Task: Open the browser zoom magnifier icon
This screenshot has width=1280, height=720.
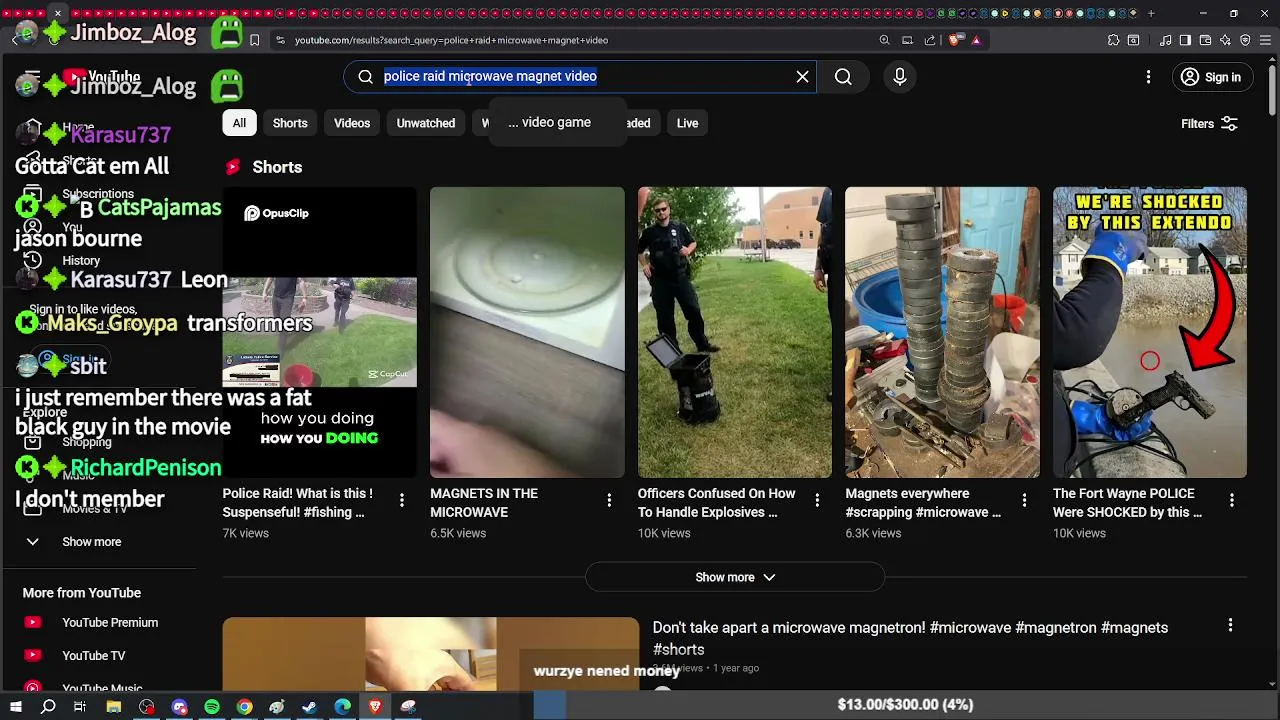Action: 884,40
